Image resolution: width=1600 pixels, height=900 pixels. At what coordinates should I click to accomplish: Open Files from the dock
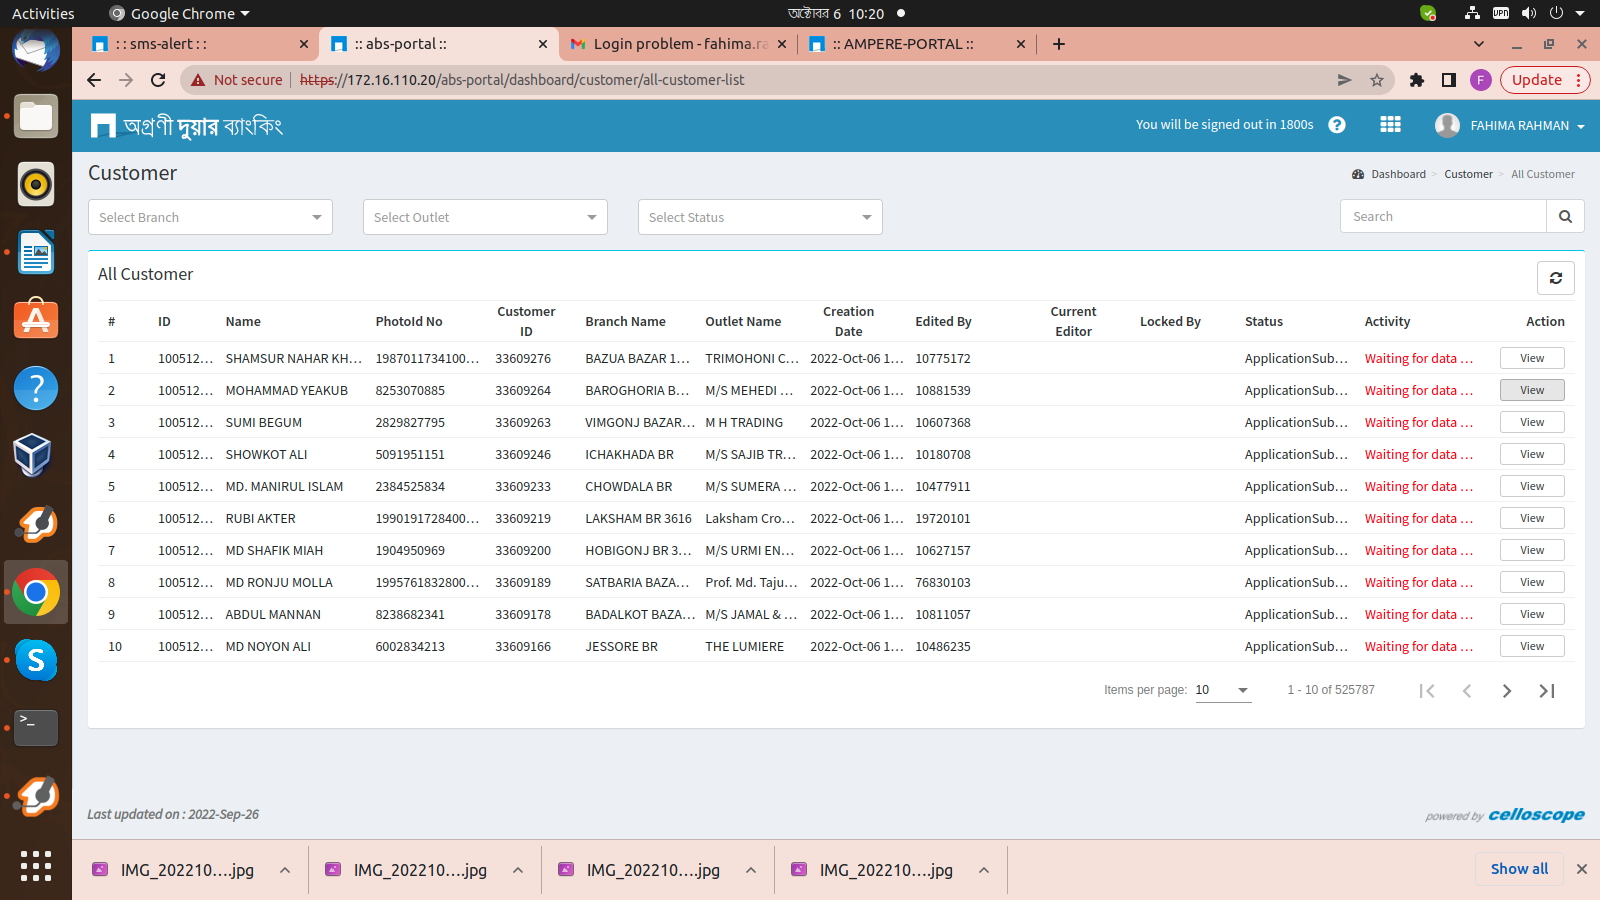(36, 117)
